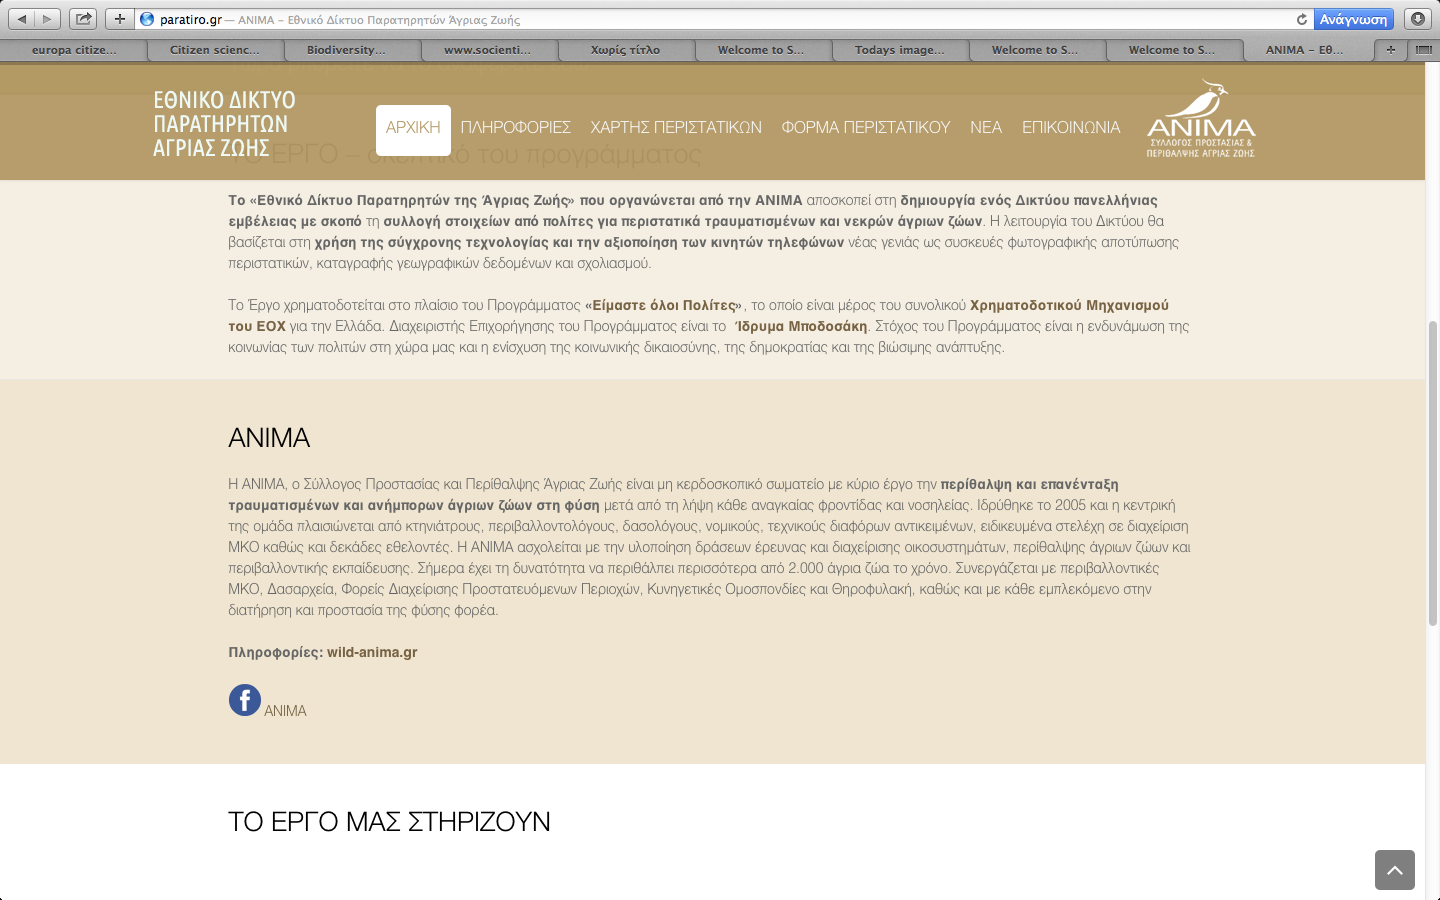This screenshot has width=1440, height=900.
Task: Open ΧΑΡΤΗΣ ΠΕΡΙΣΤΑΤΙΚΩΝ in the navigation
Action: (x=676, y=128)
